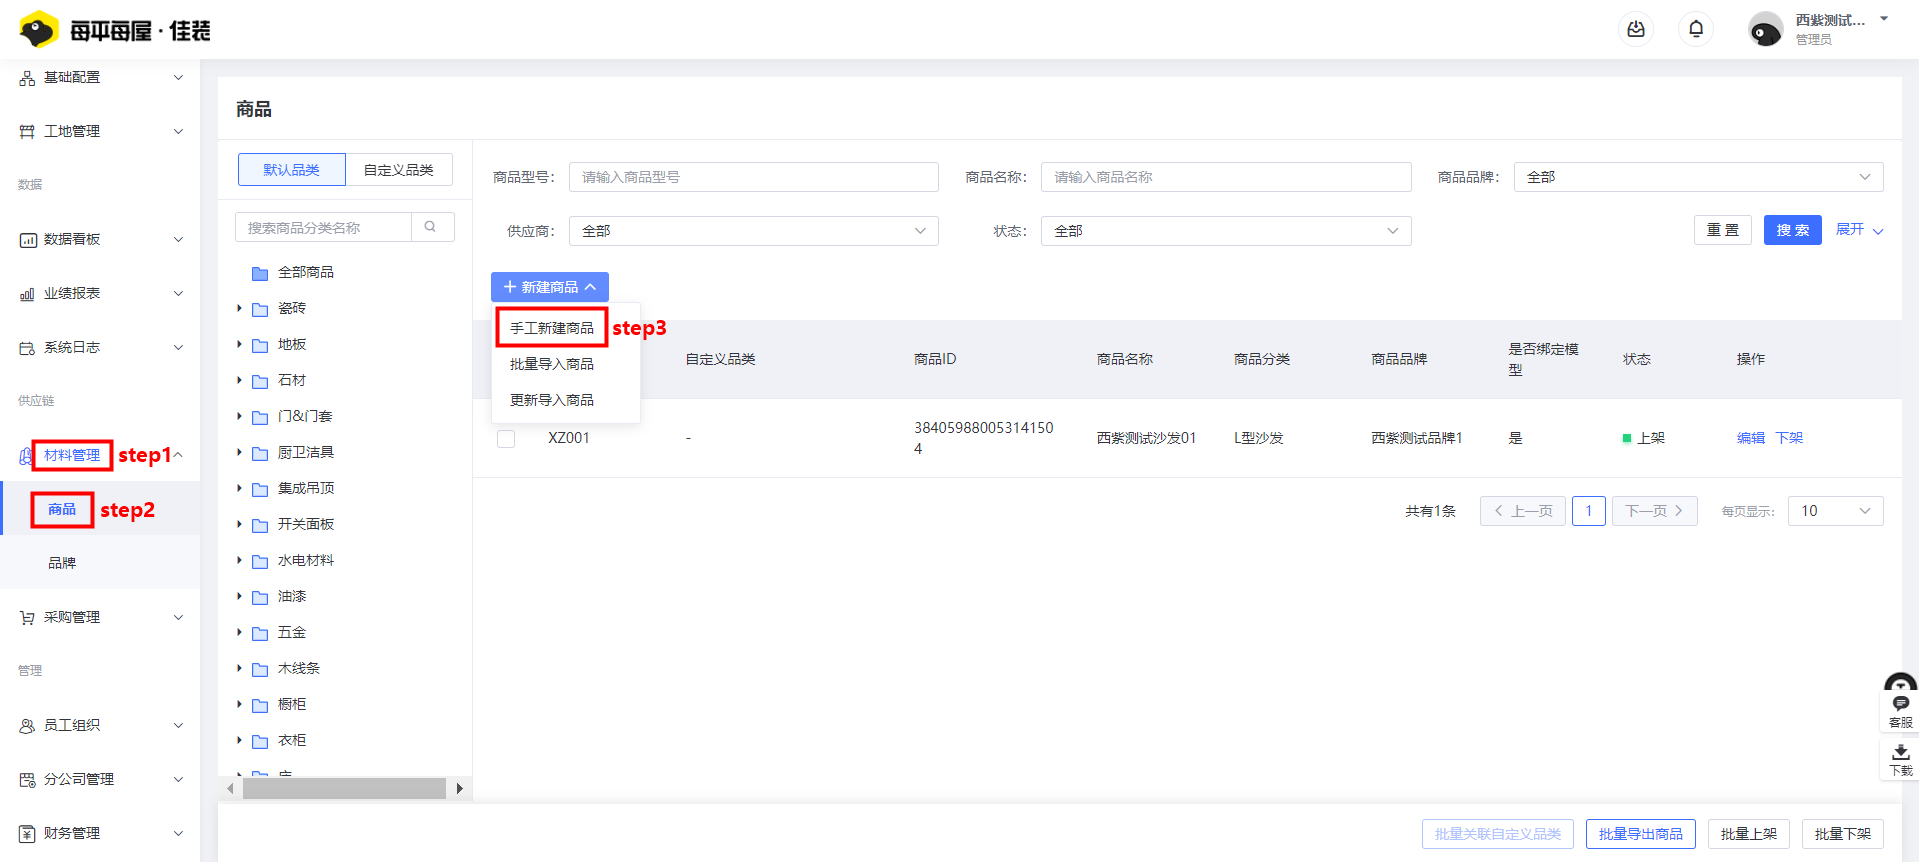Image resolution: width=1919 pixels, height=862 pixels.
Task: Click the notification bell icon
Action: [1696, 29]
